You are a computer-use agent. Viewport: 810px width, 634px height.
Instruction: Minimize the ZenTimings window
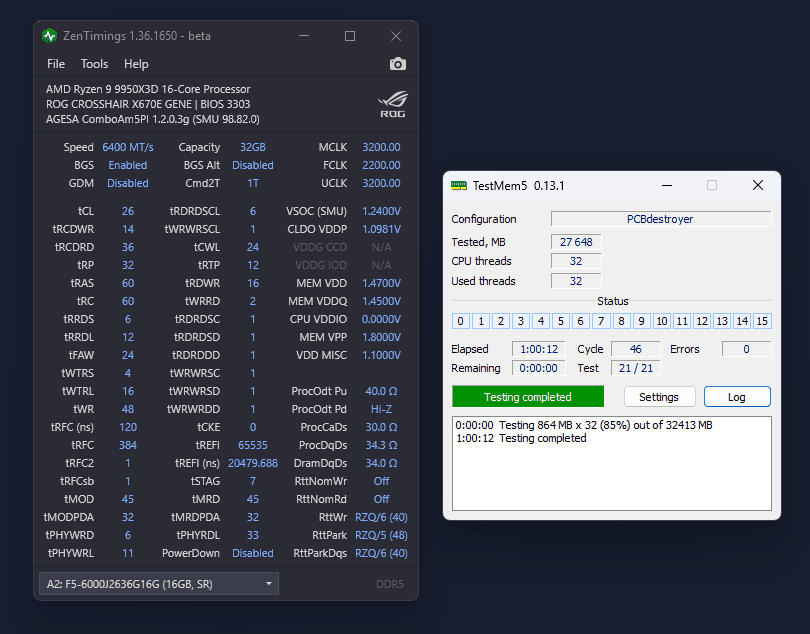(304, 36)
